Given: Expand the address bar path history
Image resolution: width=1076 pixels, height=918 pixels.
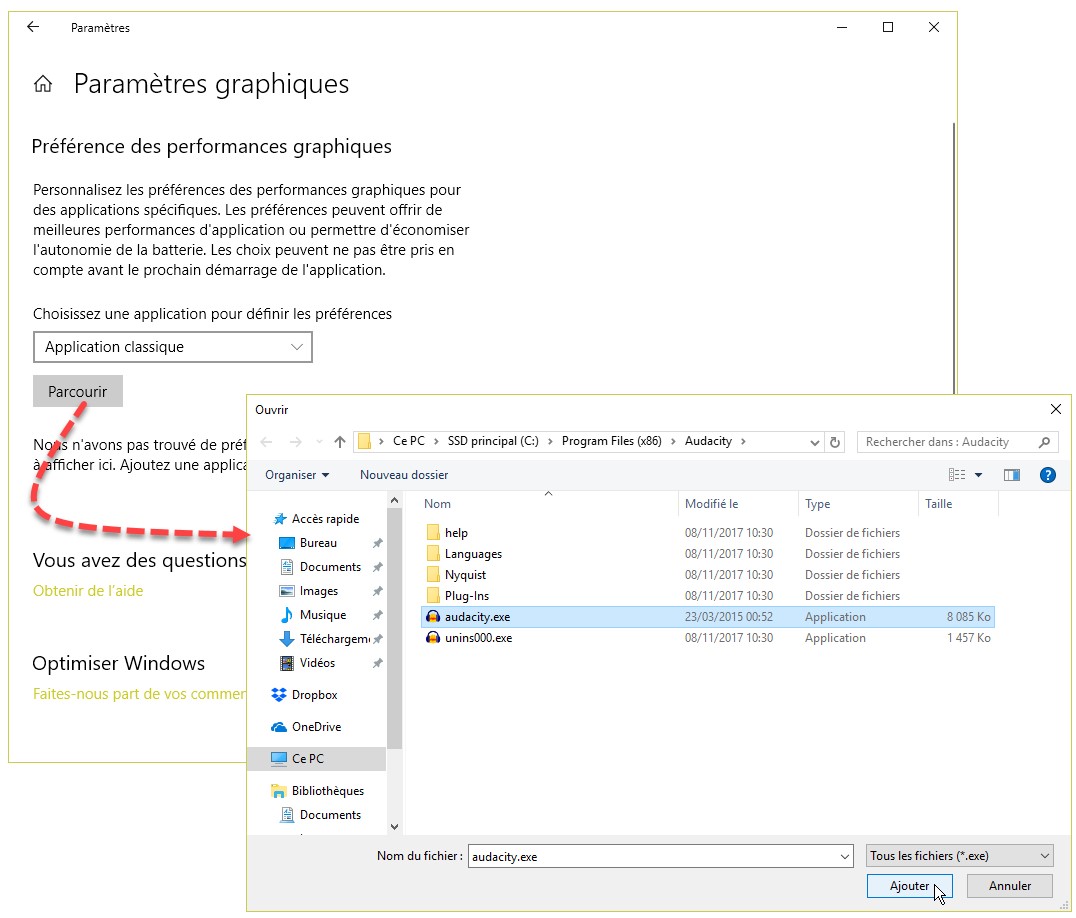Looking at the screenshot, I should coord(815,443).
